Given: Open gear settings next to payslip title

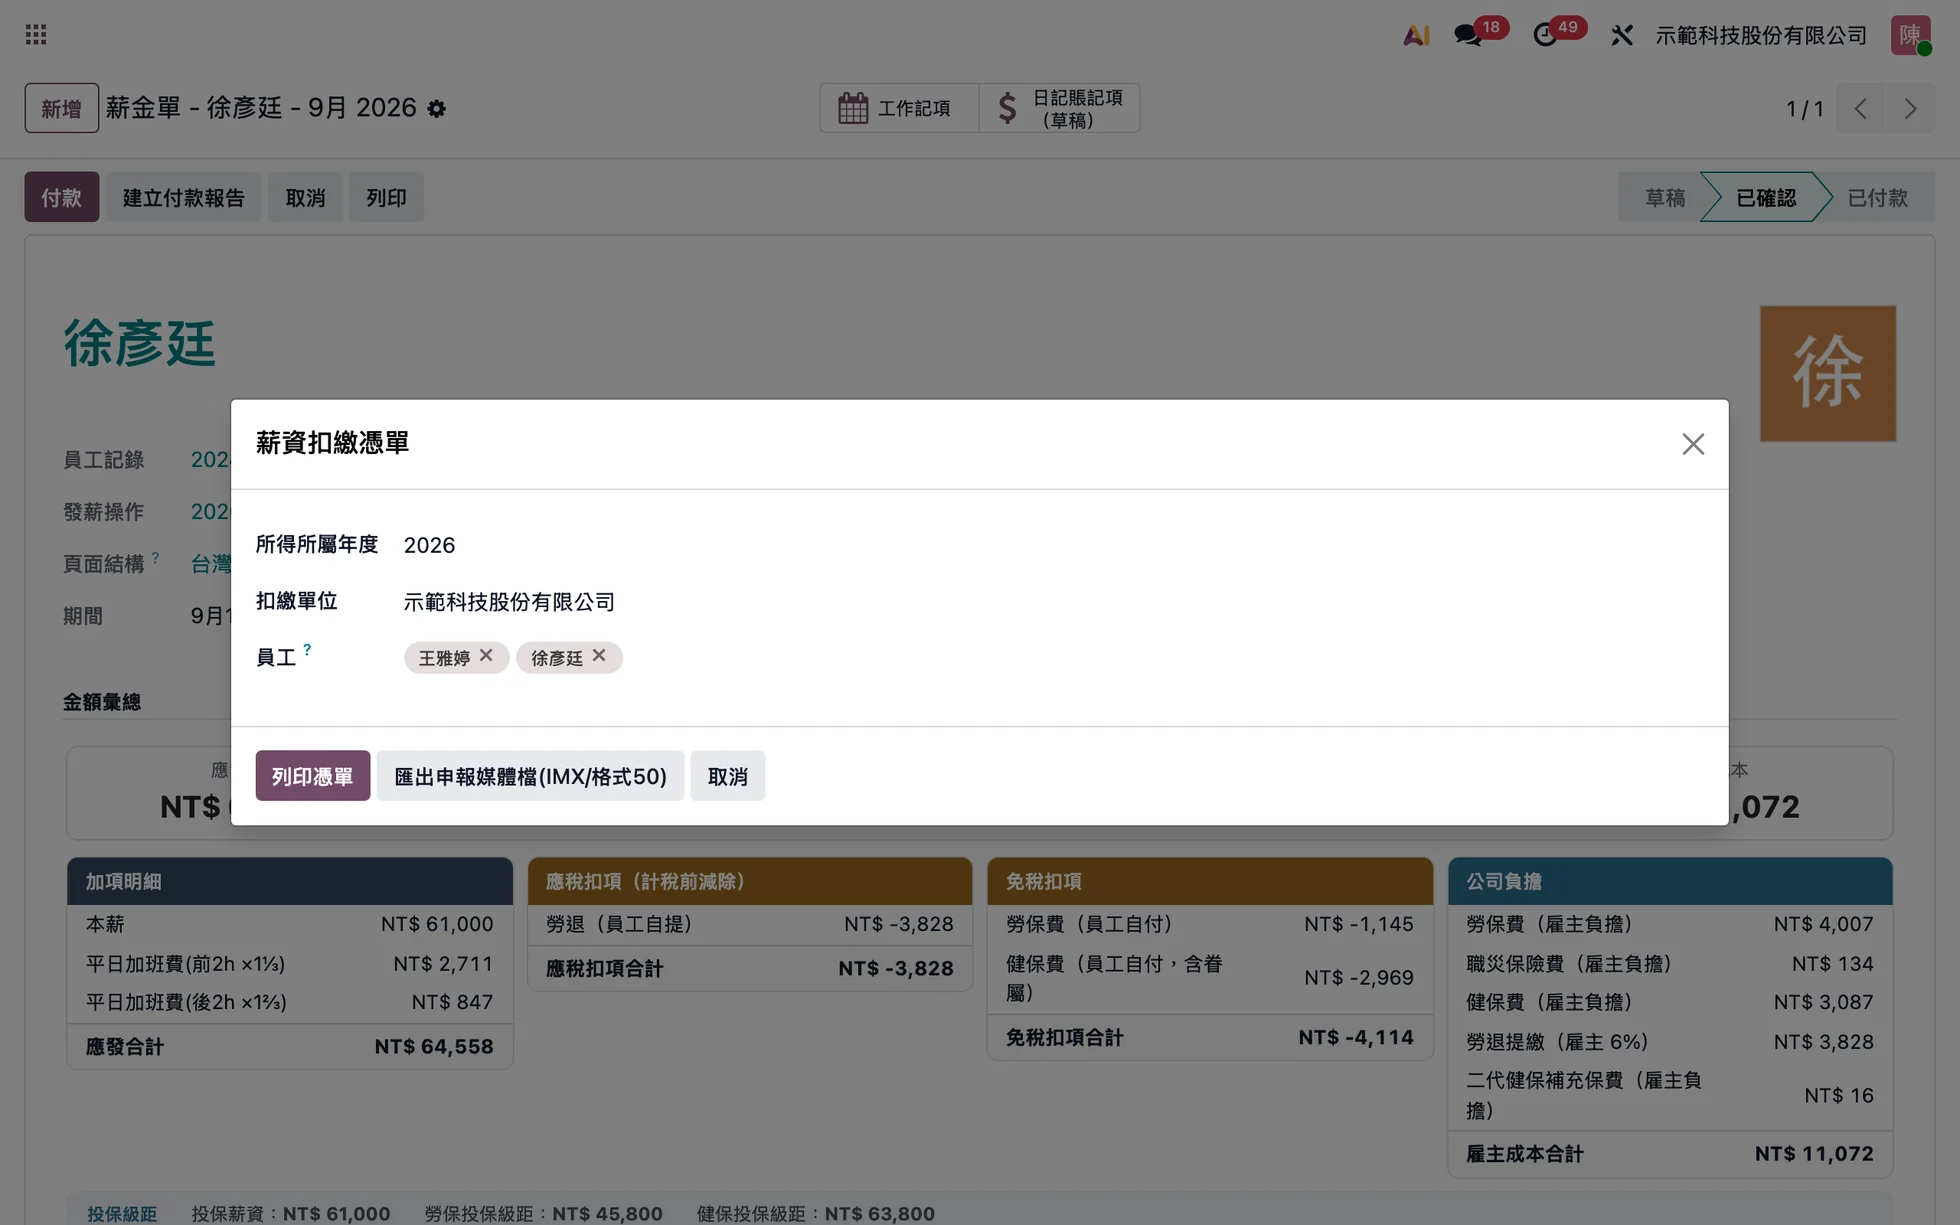Looking at the screenshot, I should coord(437,108).
